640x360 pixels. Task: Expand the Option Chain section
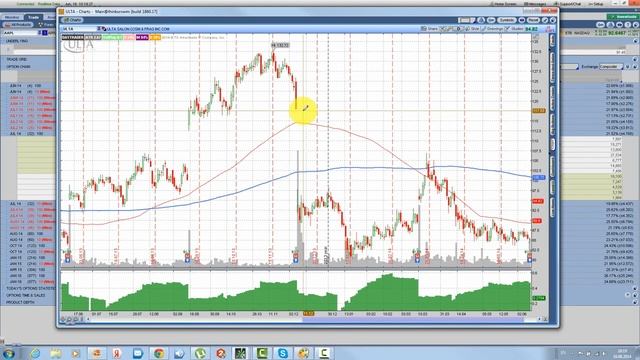18,67
